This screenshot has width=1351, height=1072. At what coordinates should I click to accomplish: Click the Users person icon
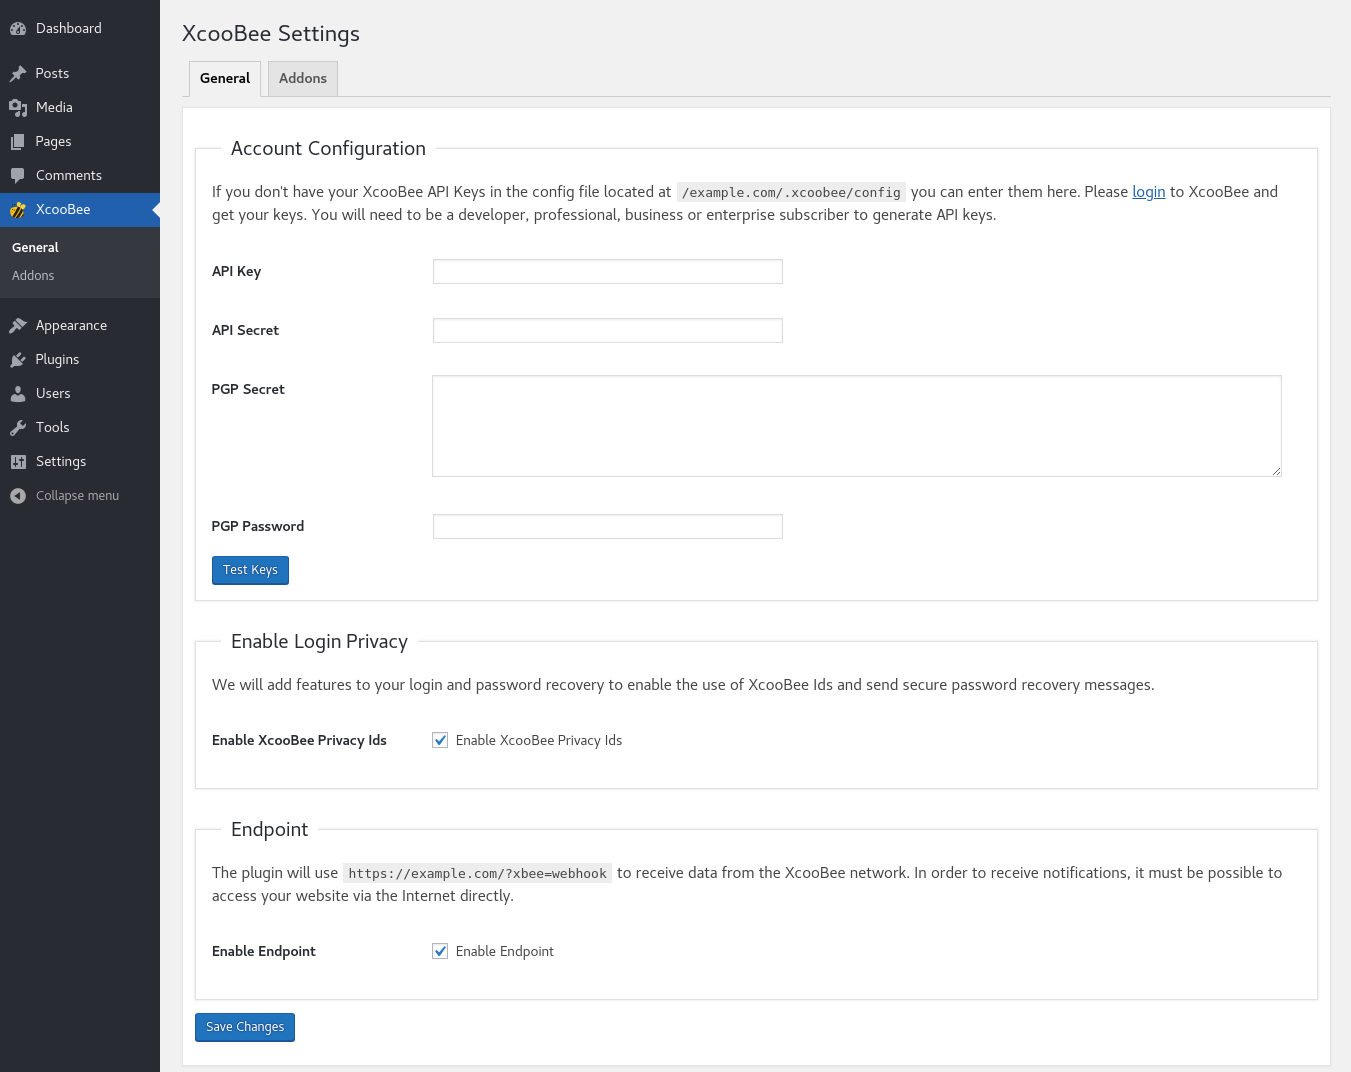coord(18,394)
